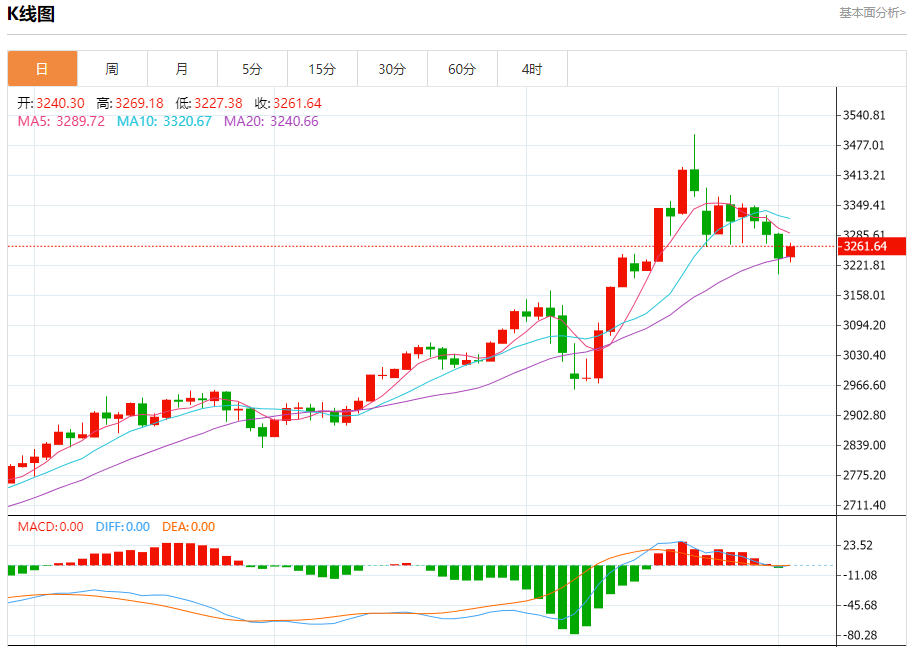Click the MACD indicator label

point(50,527)
